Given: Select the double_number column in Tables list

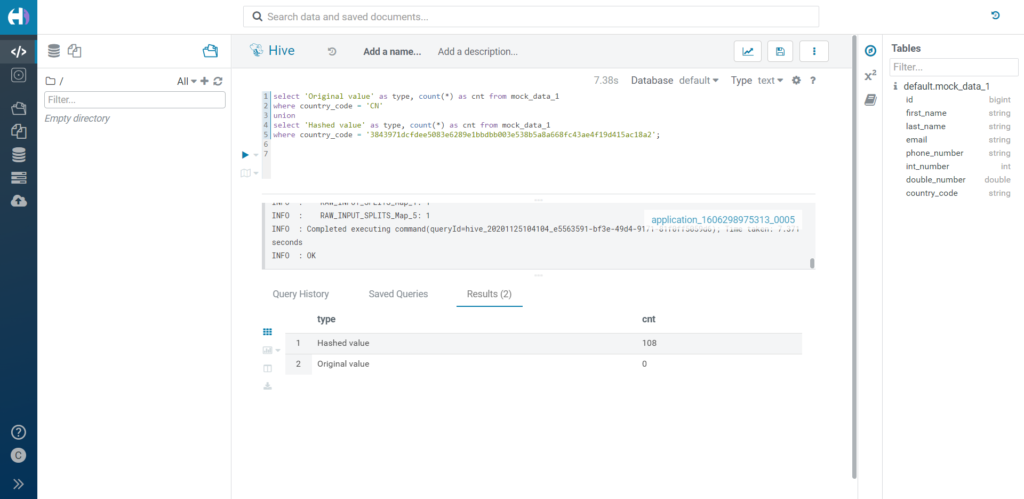Looking at the screenshot, I should coord(936,180).
